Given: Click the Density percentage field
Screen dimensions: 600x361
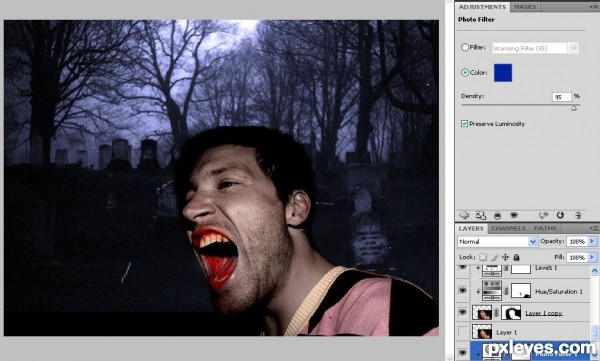Looking at the screenshot, I should [561, 97].
